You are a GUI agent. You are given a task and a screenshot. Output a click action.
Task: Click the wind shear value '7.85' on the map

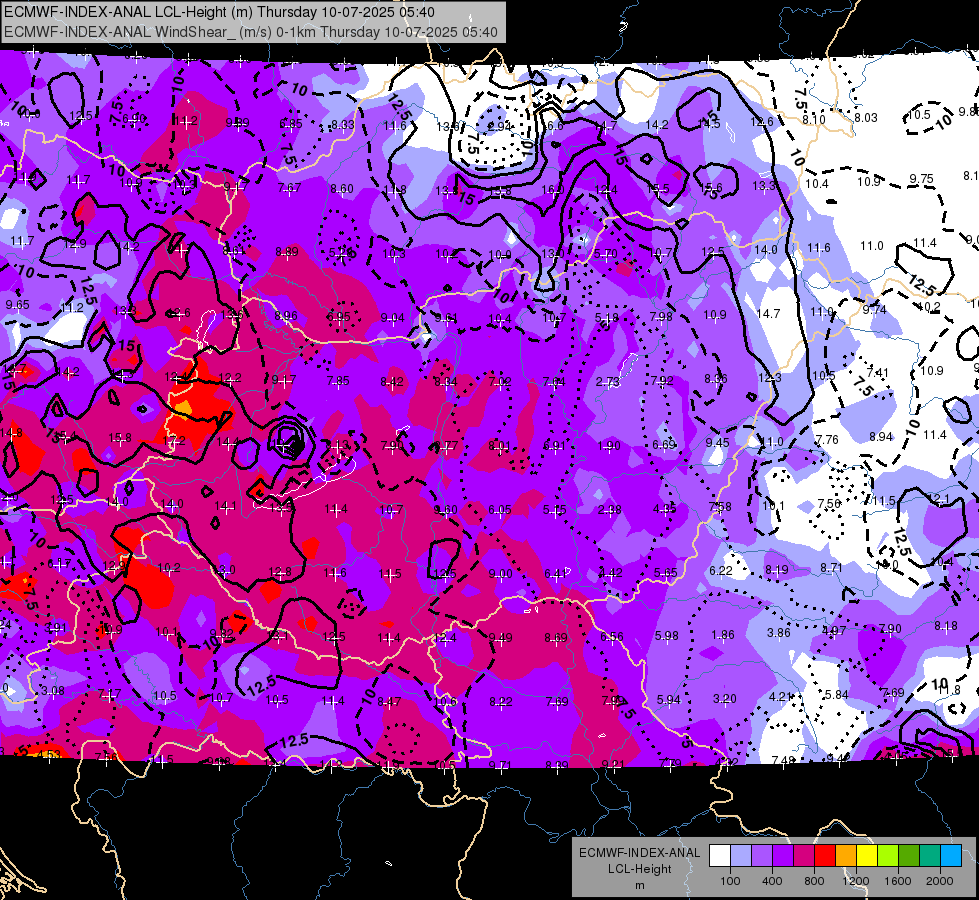(x=338, y=380)
